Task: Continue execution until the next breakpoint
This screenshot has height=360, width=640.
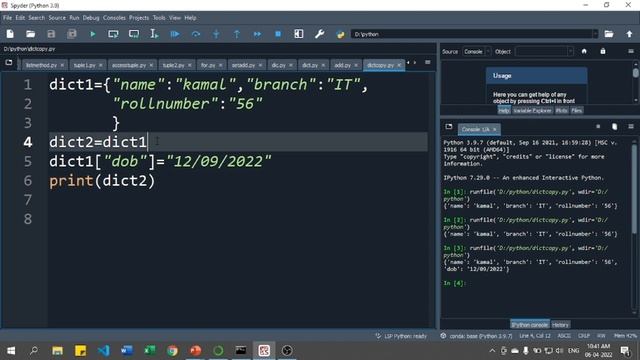Action: 257,34
